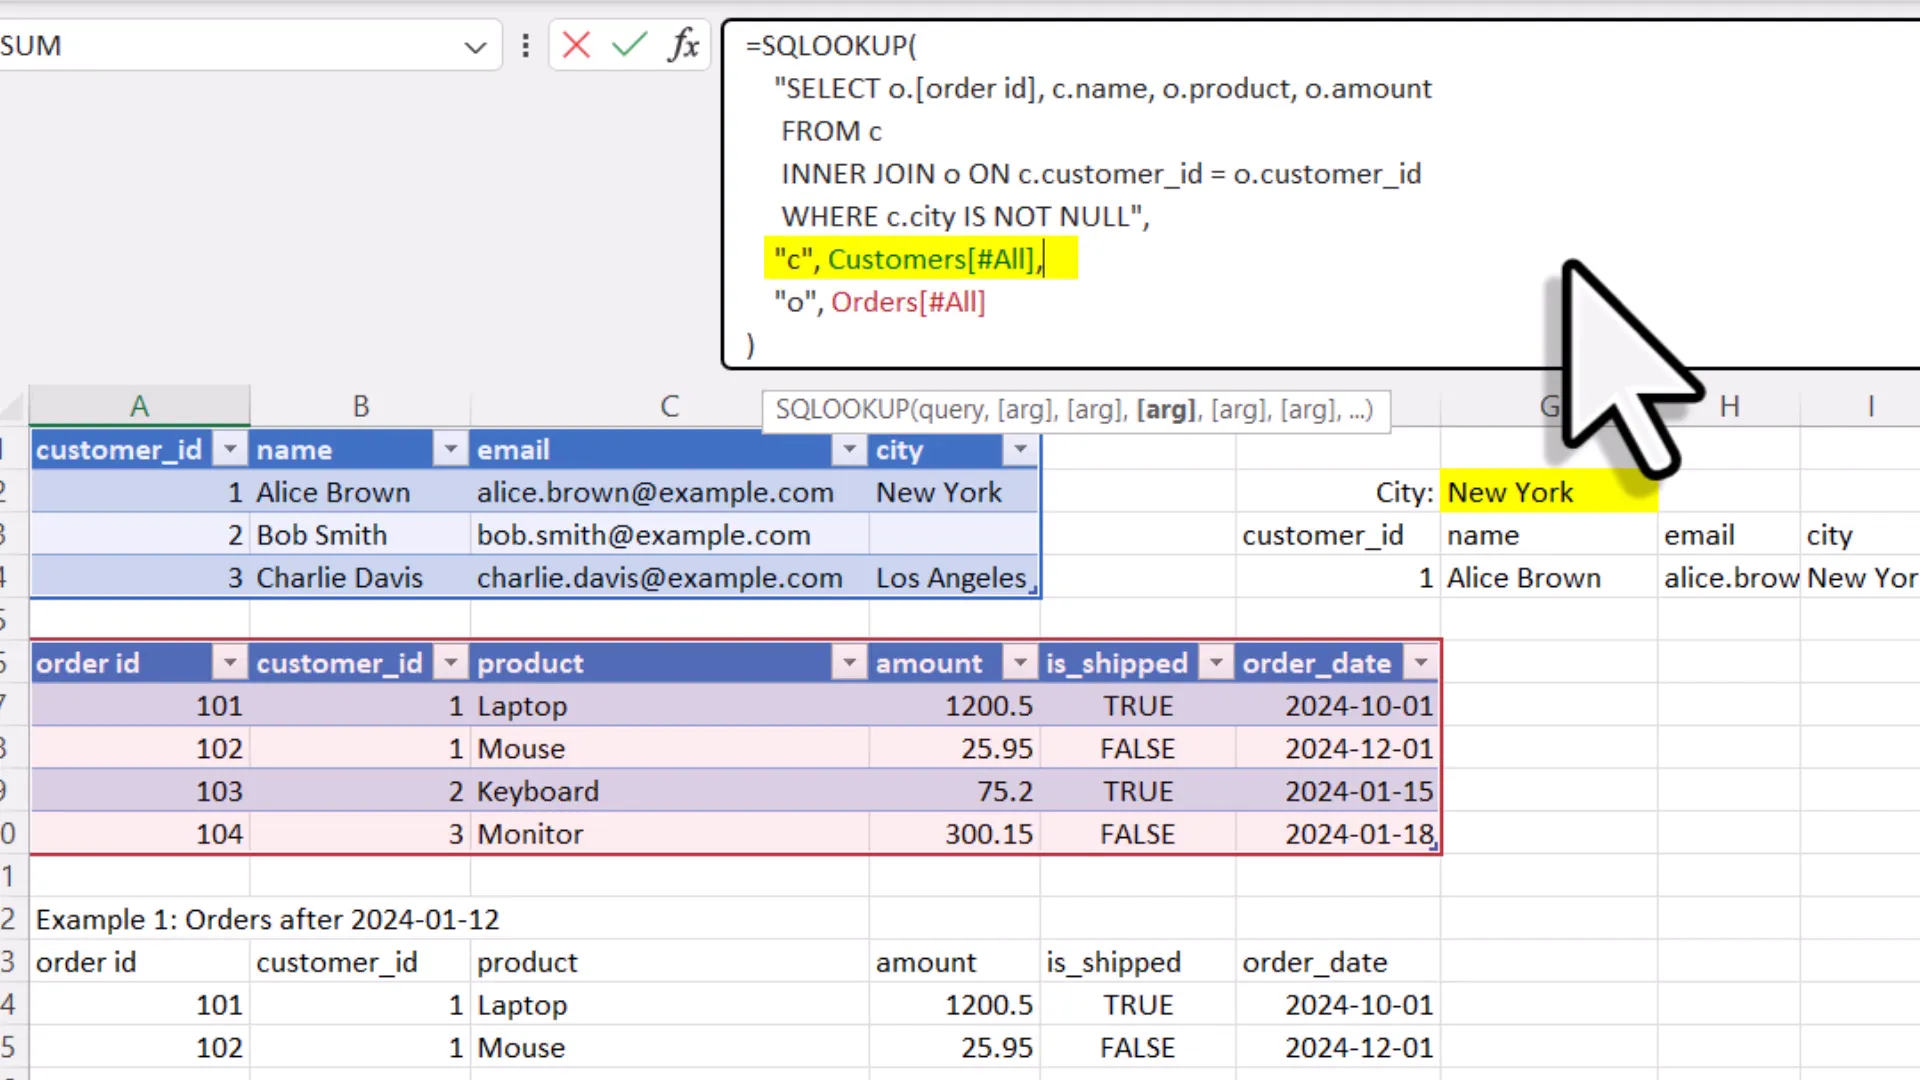Open the product column filter dropdown
The width and height of the screenshot is (1920, 1080).
848,662
